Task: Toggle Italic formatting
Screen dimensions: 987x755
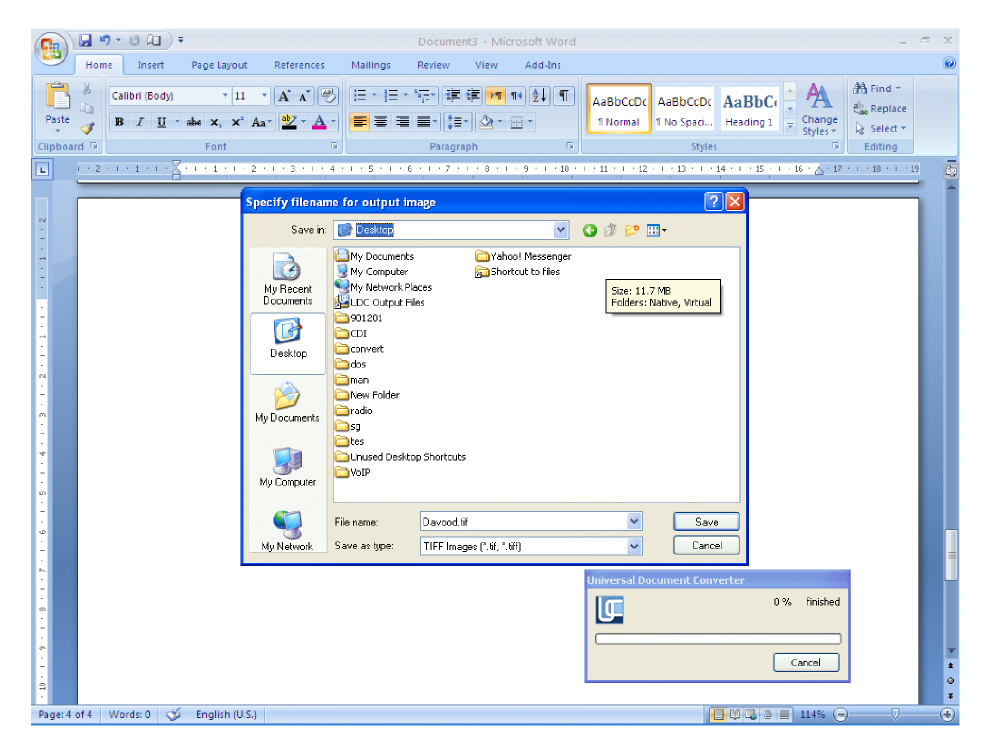Action: tap(140, 122)
